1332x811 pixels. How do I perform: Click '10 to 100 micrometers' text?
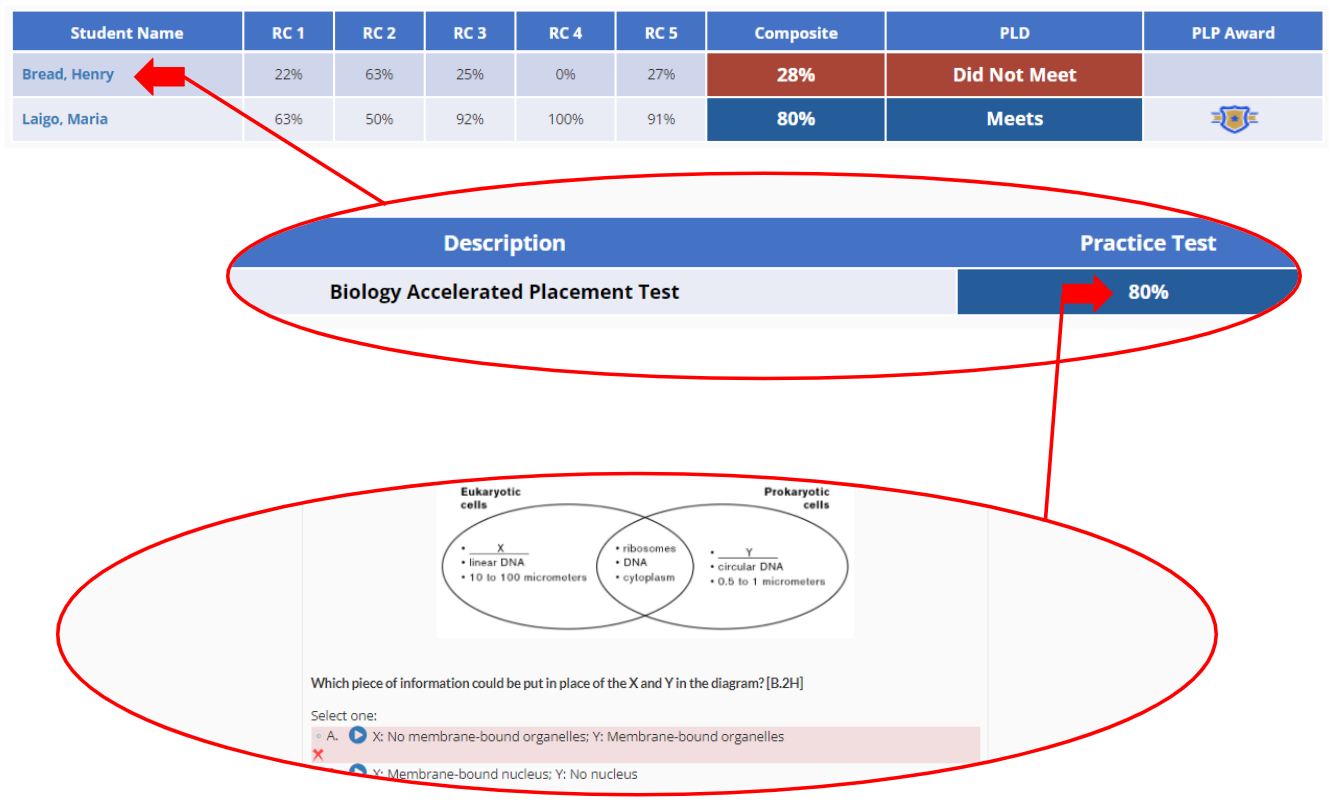[528, 577]
